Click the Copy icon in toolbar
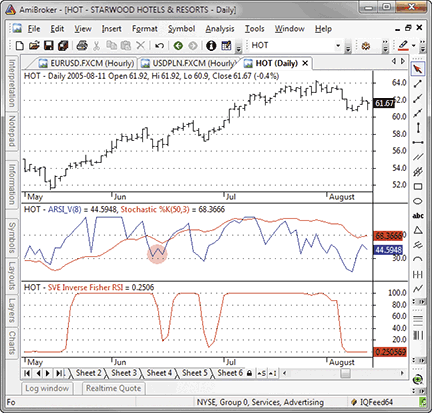Image resolution: width=432 pixels, height=413 pixels. coord(111,45)
